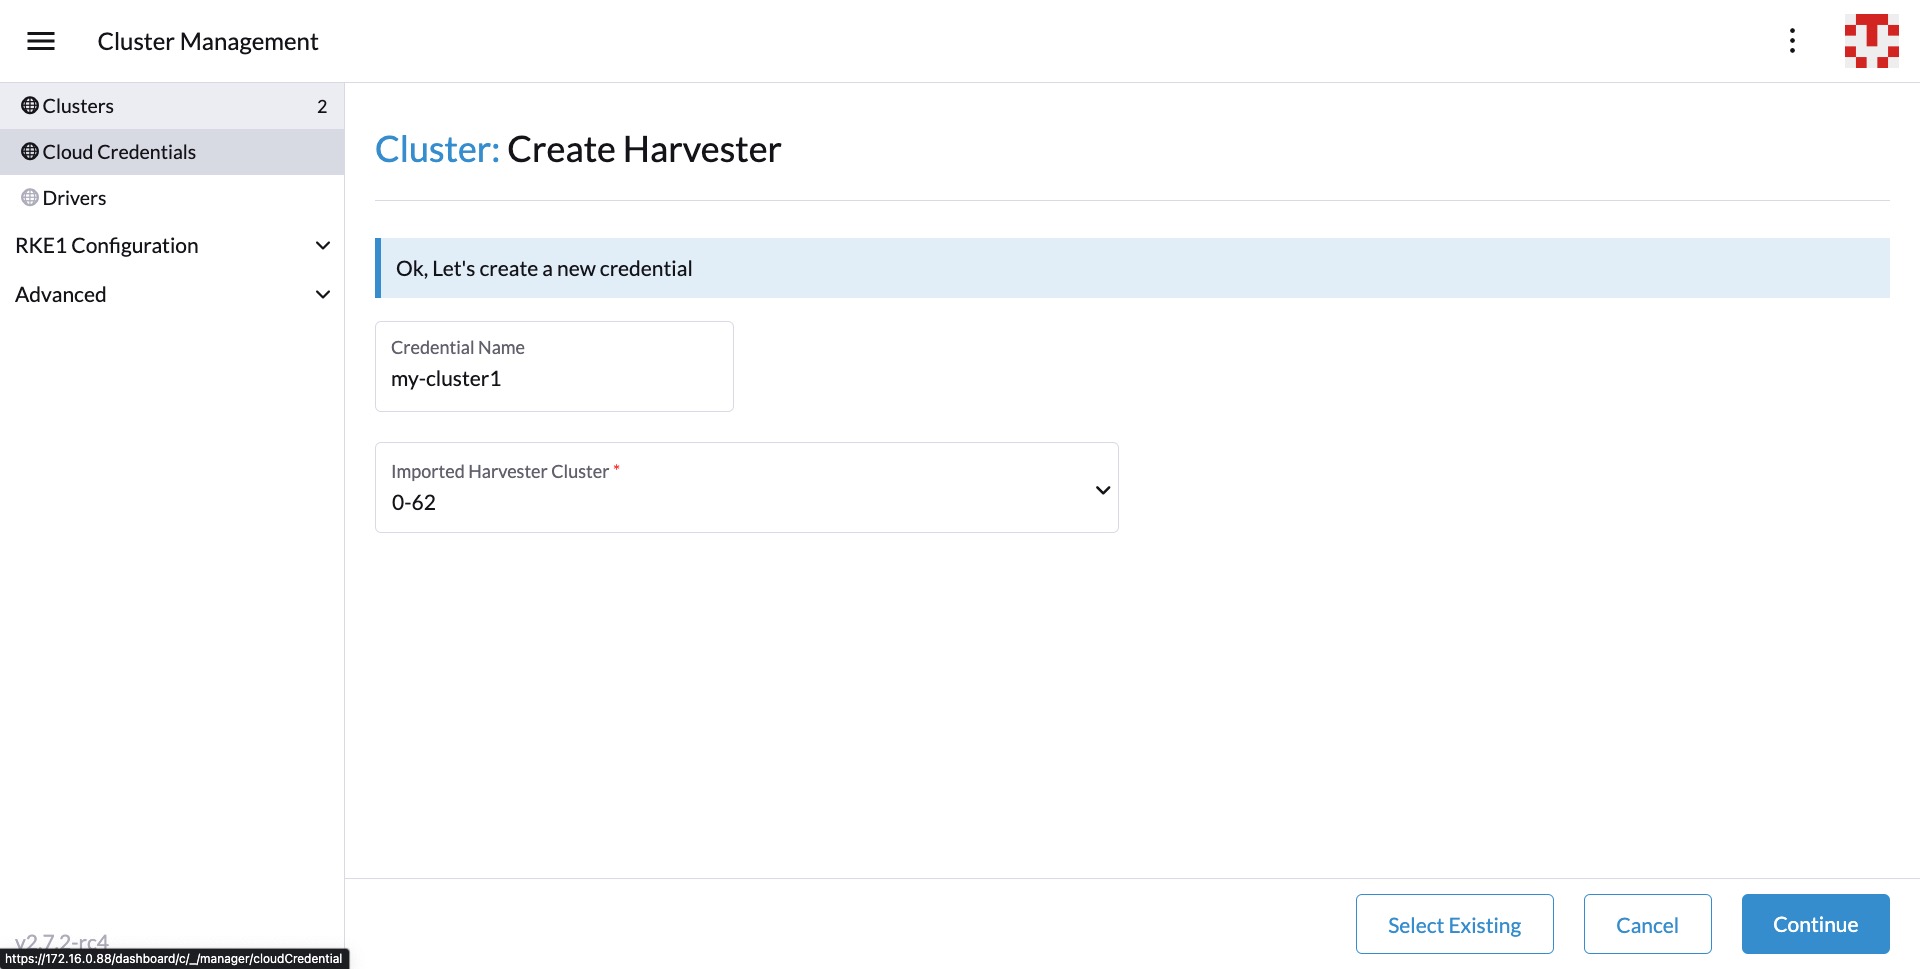Click the selected value 0-62
This screenshot has height=969, width=1920.
coord(414,503)
